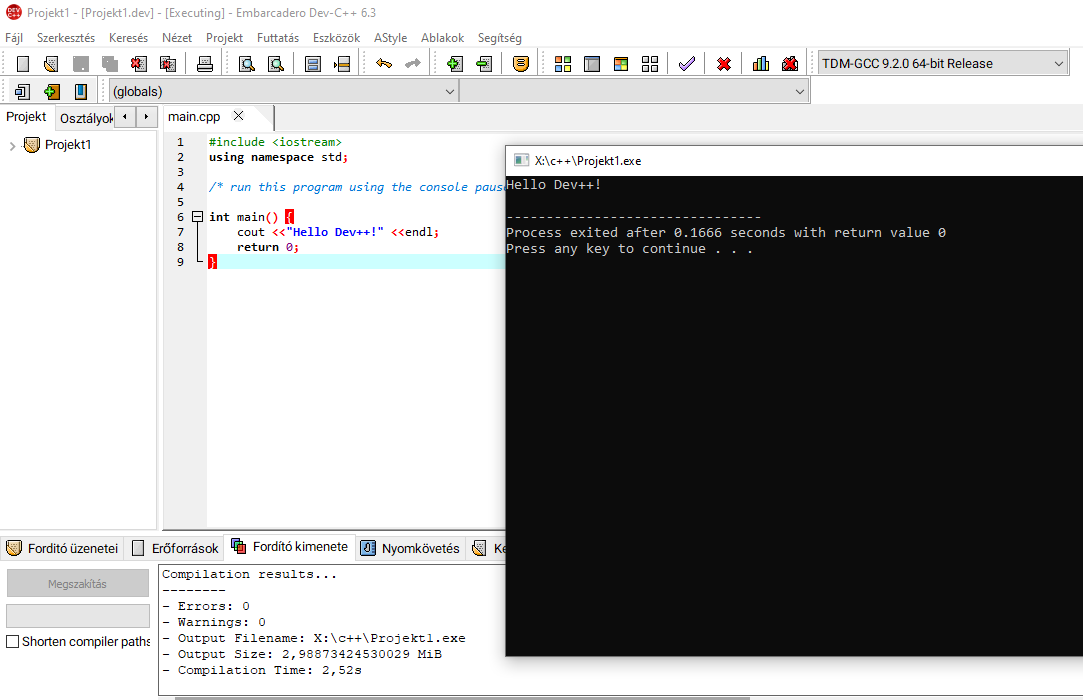This screenshot has height=700, width=1083.
Task: Enable Shorten compiler paths checkbox
Action: pos(12,642)
